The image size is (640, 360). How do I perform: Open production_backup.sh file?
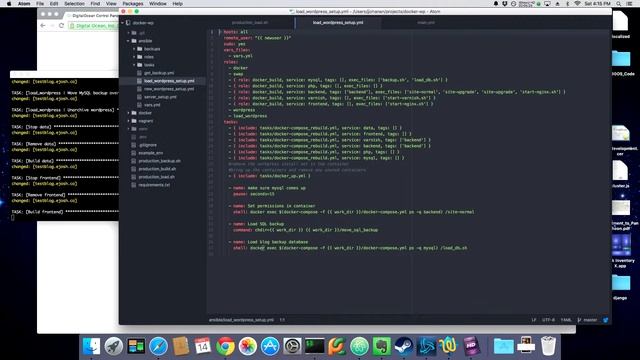click(x=160, y=161)
